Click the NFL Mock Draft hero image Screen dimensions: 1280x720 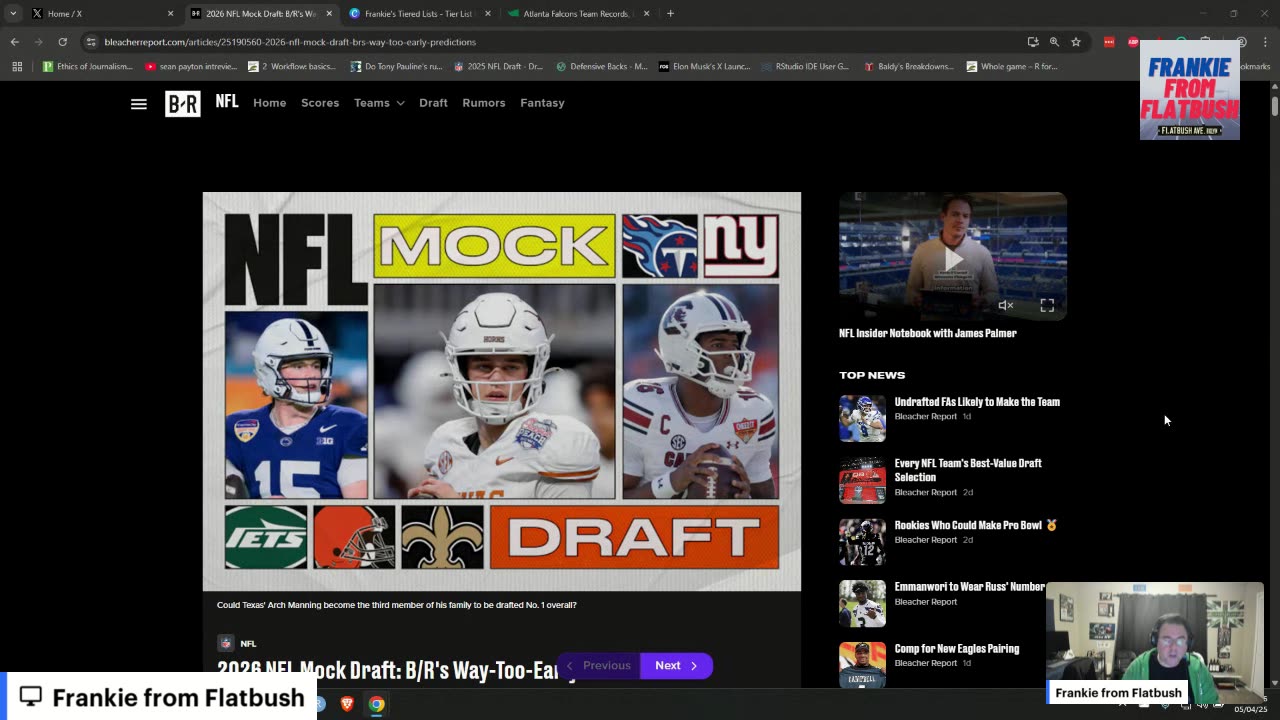point(502,391)
